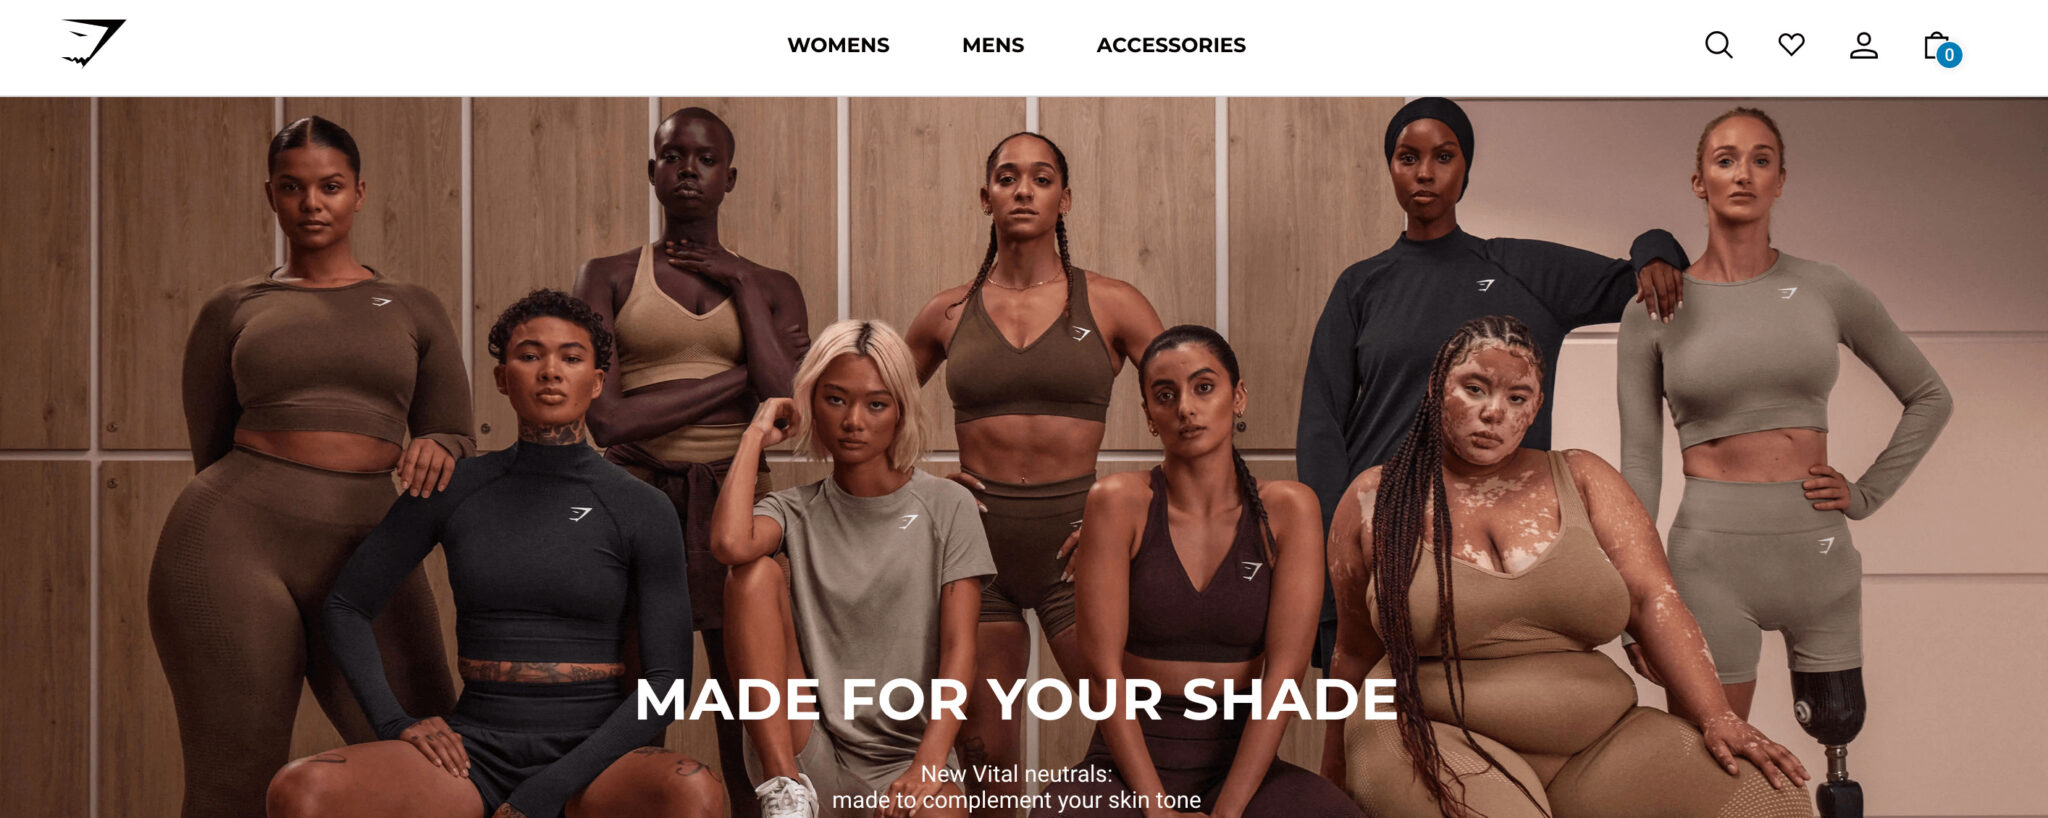Open the WOMENS navigation menu
Image resolution: width=2048 pixels, height=818 pixels.
[838, 45]
